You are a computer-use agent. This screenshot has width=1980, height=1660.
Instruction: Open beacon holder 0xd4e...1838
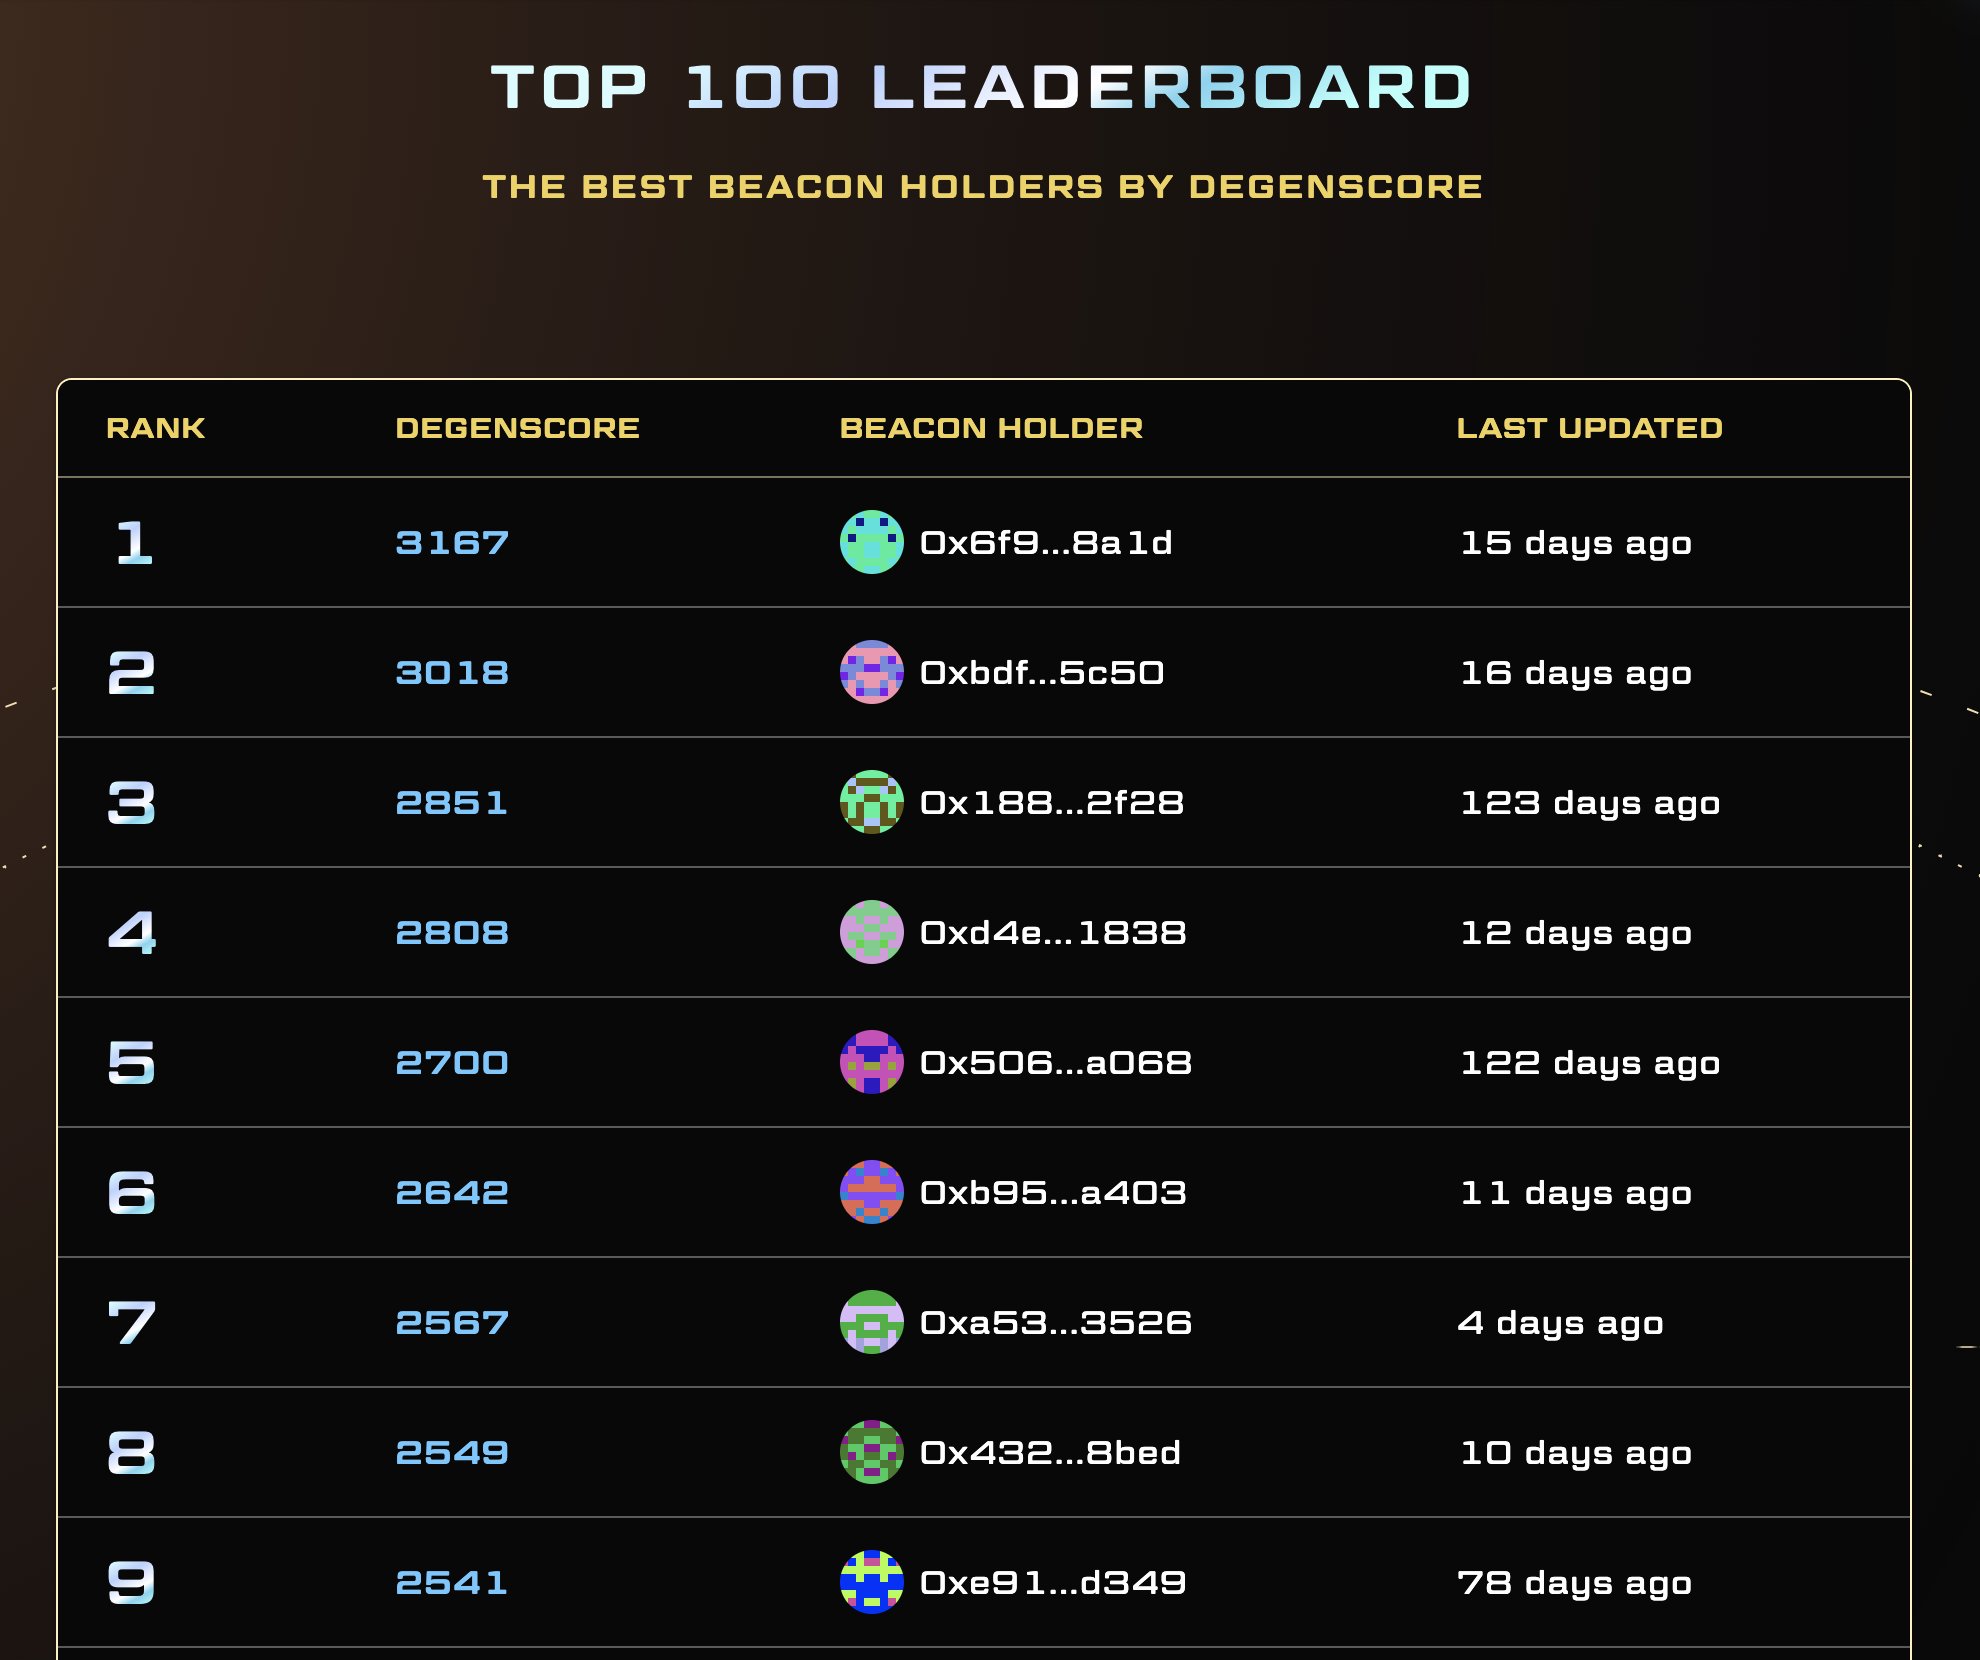pos(1052,933)
